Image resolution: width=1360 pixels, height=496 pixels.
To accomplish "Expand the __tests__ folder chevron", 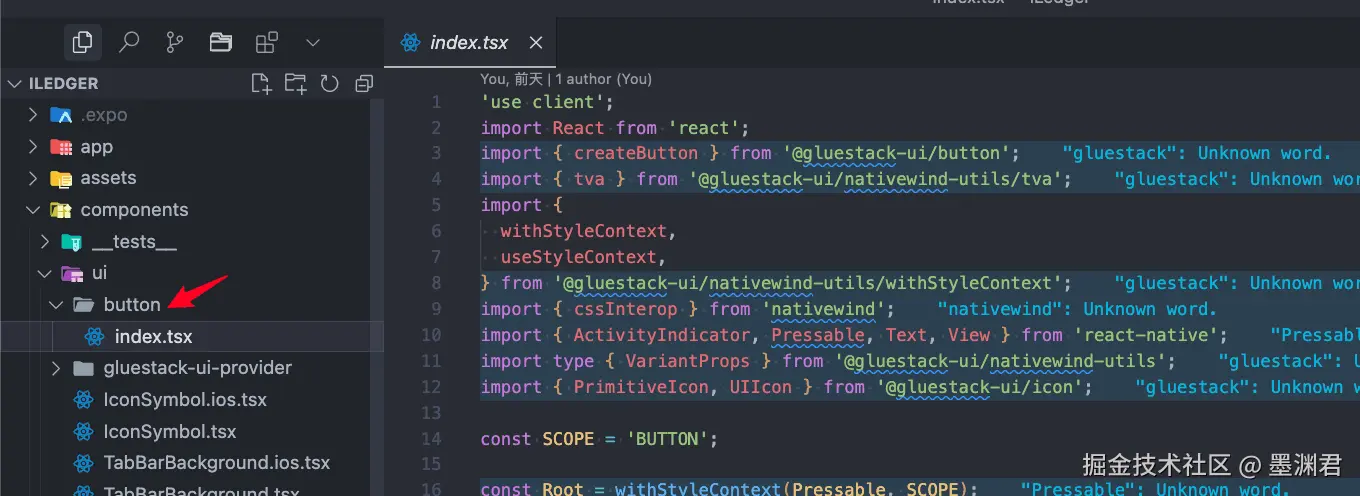I will (x=45, y=241).
